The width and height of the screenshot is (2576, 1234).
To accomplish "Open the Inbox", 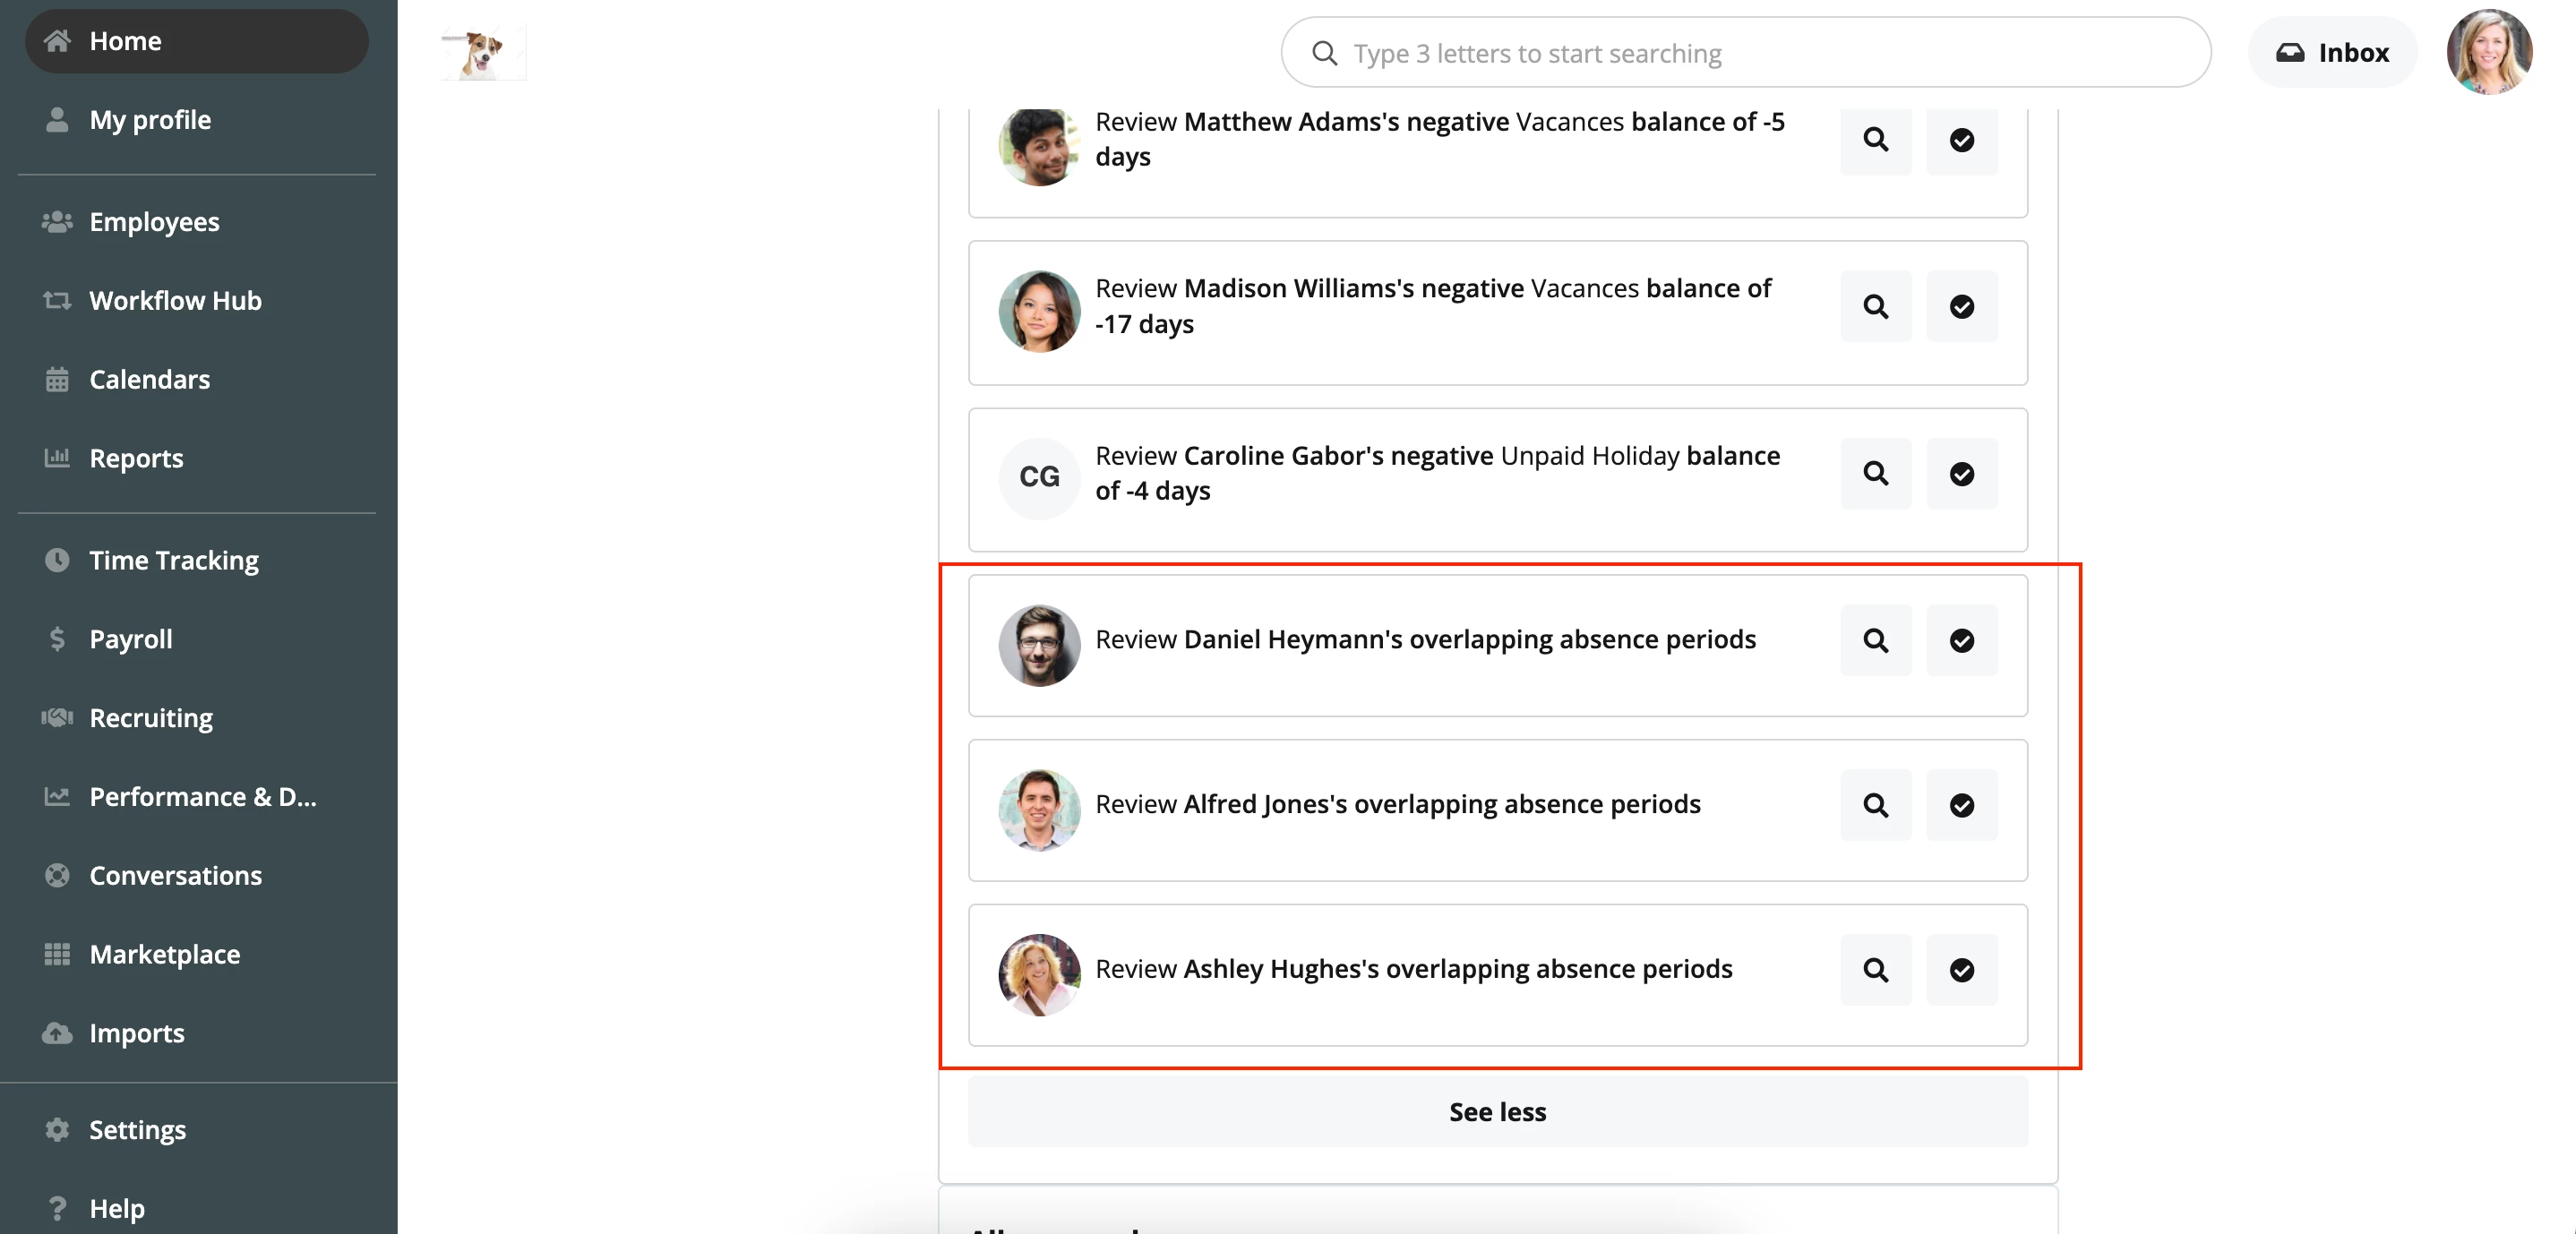I will (x=2332, y=52).
